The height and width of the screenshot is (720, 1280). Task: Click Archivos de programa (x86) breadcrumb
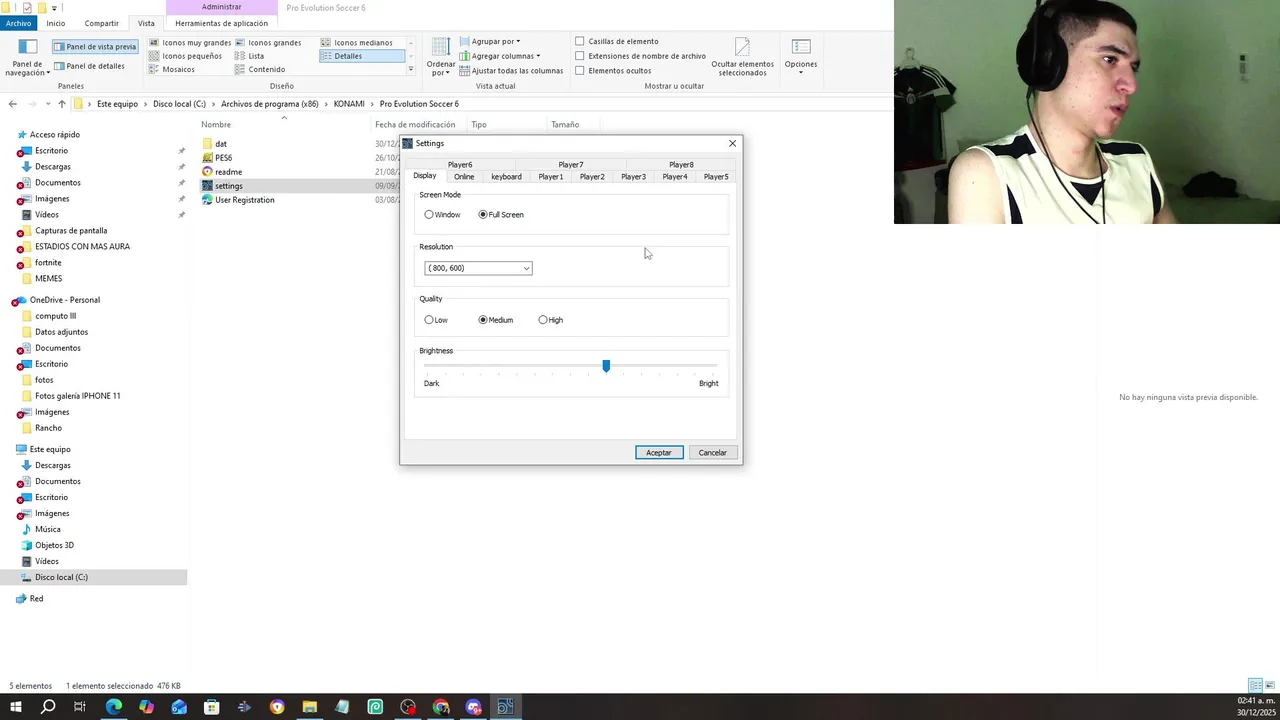coord(270,104)
